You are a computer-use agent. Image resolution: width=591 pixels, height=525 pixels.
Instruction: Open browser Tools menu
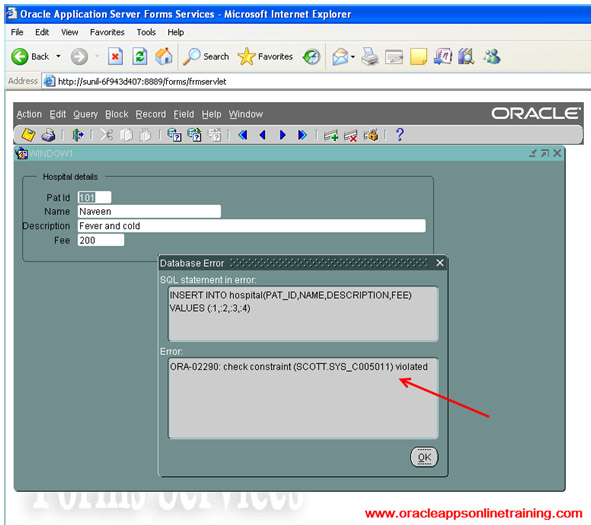[146, 32]
